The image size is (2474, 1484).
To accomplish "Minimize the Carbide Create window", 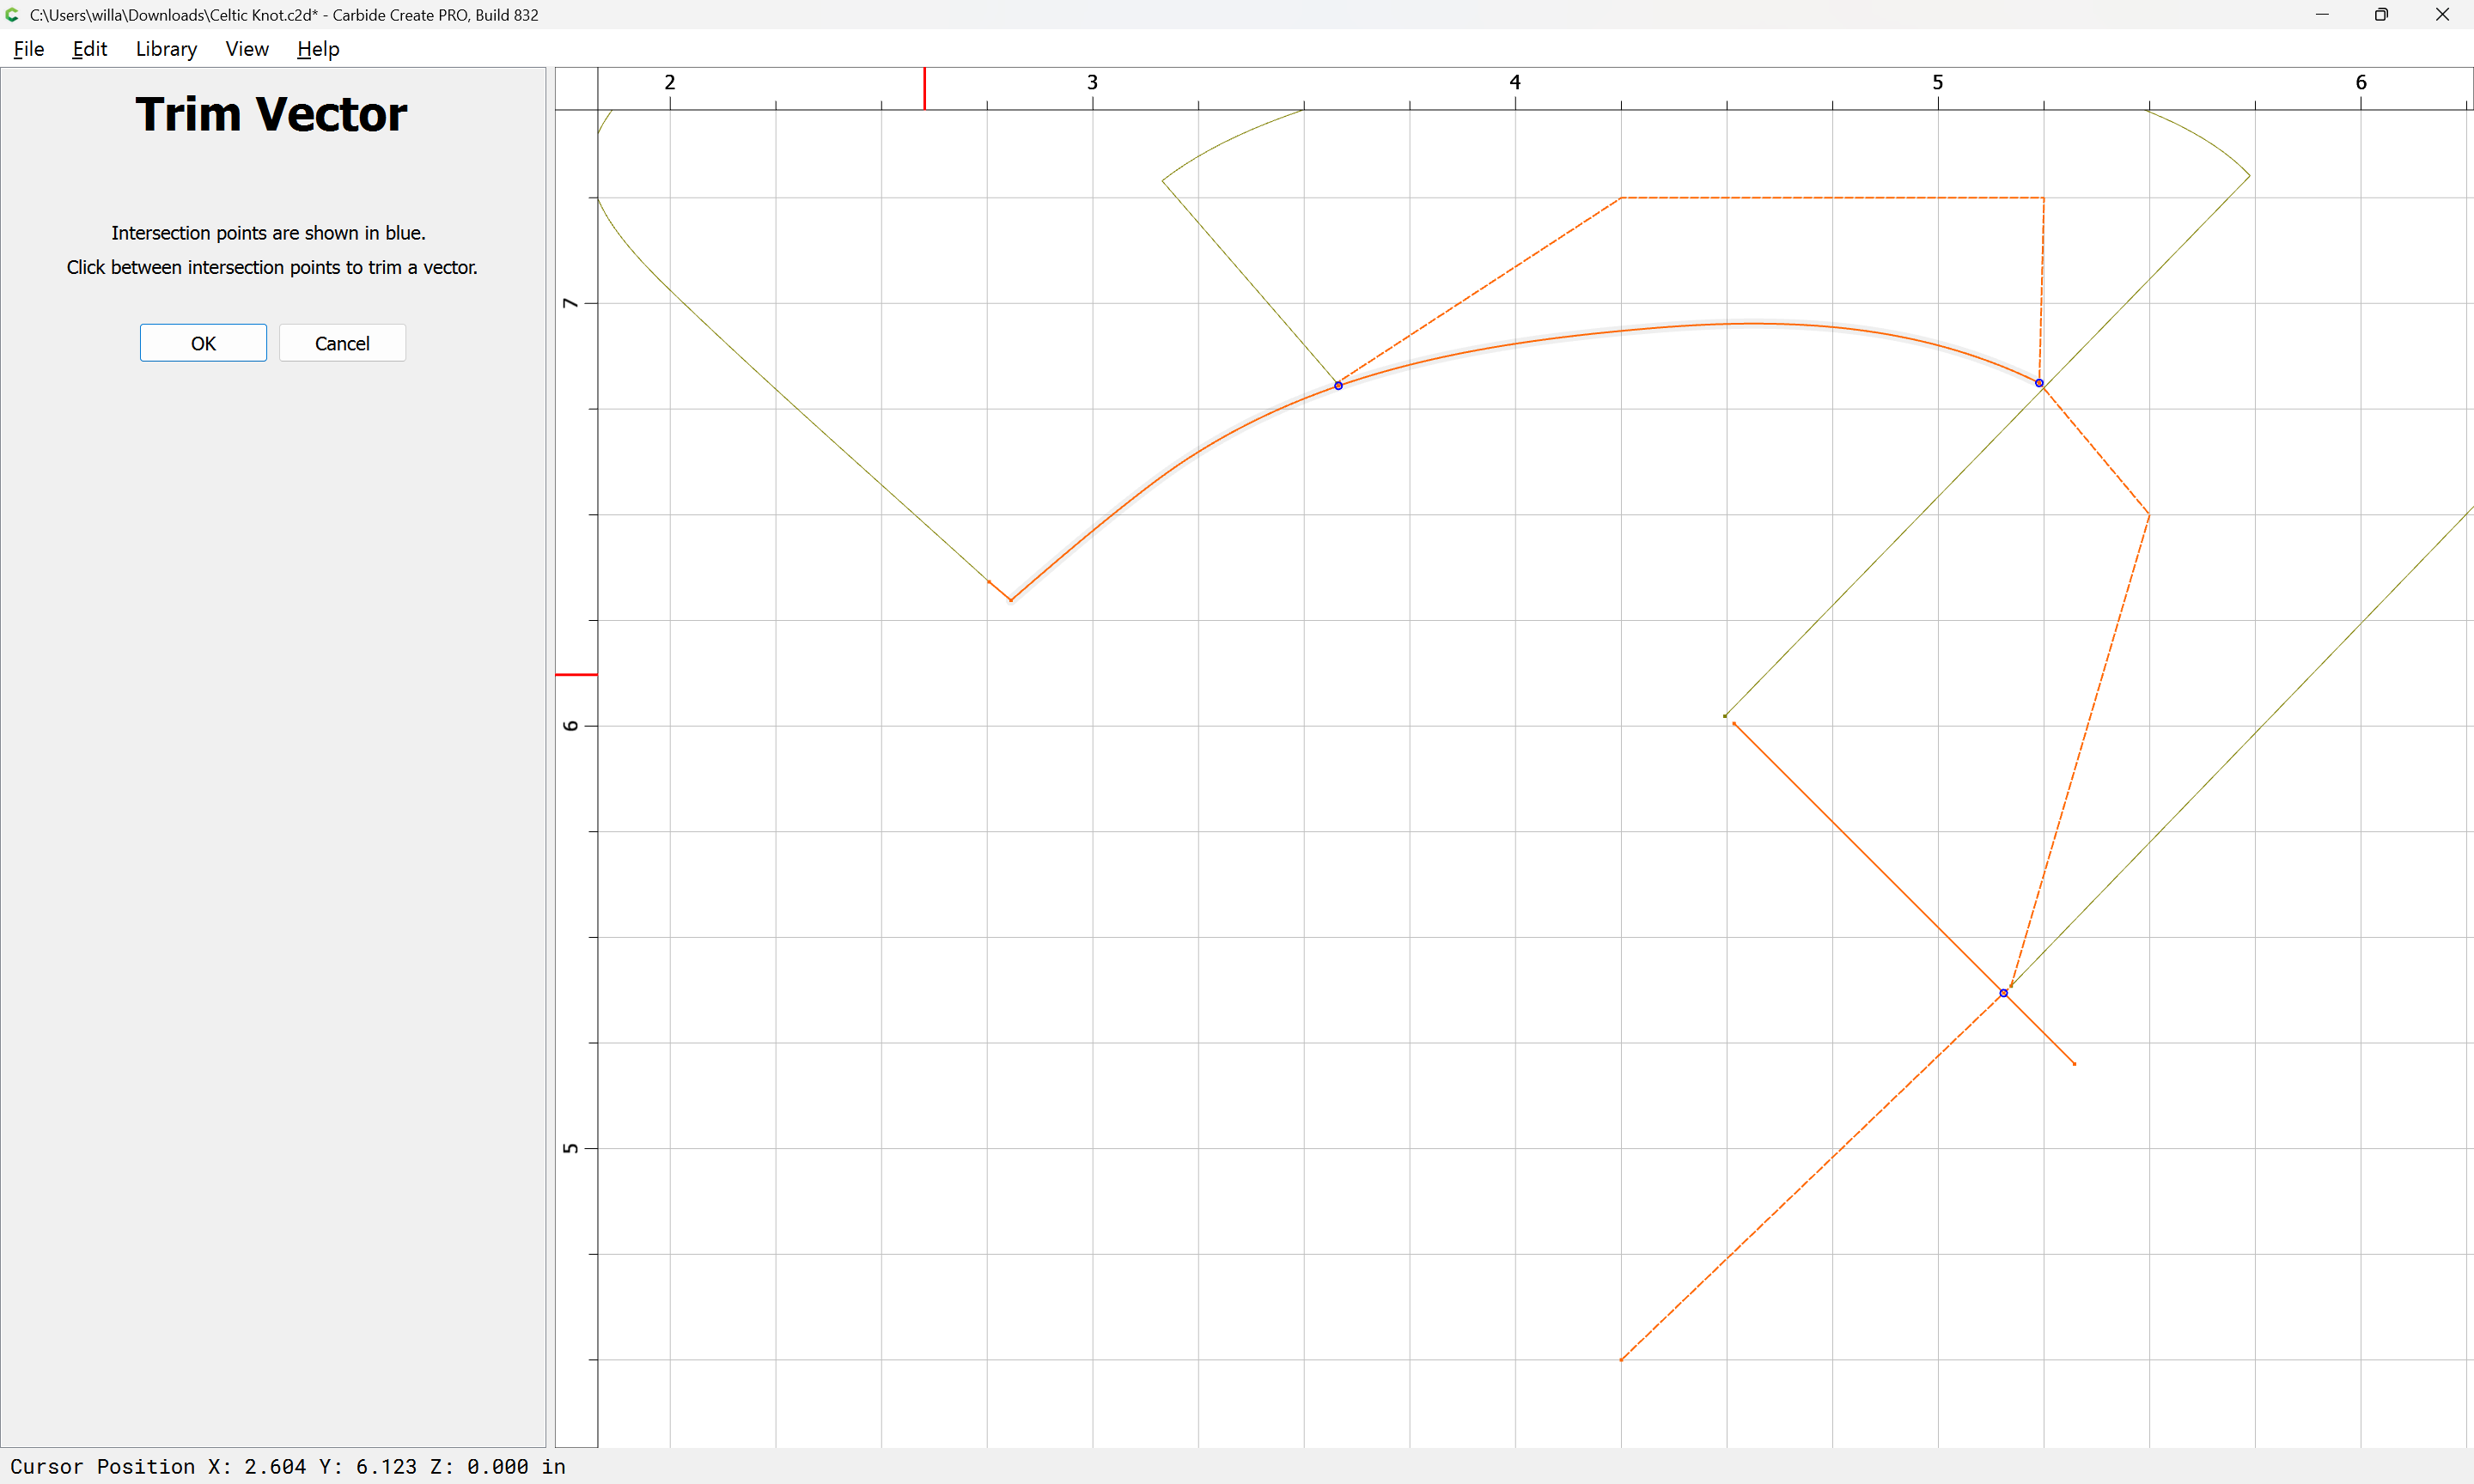I will click(x=2322, y=15).
